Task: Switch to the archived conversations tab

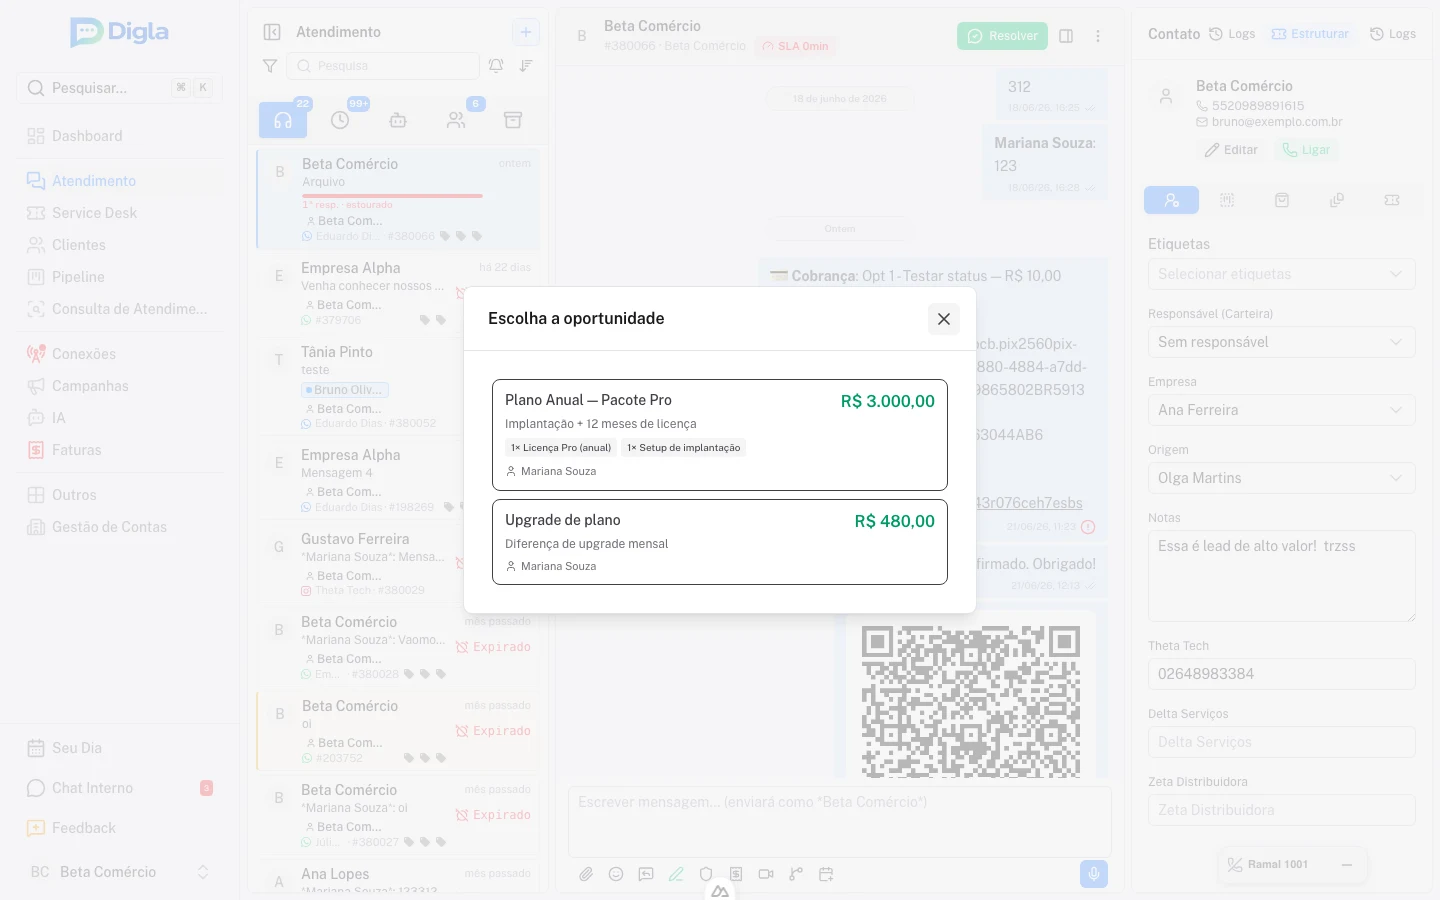Action: coord(513,120)
